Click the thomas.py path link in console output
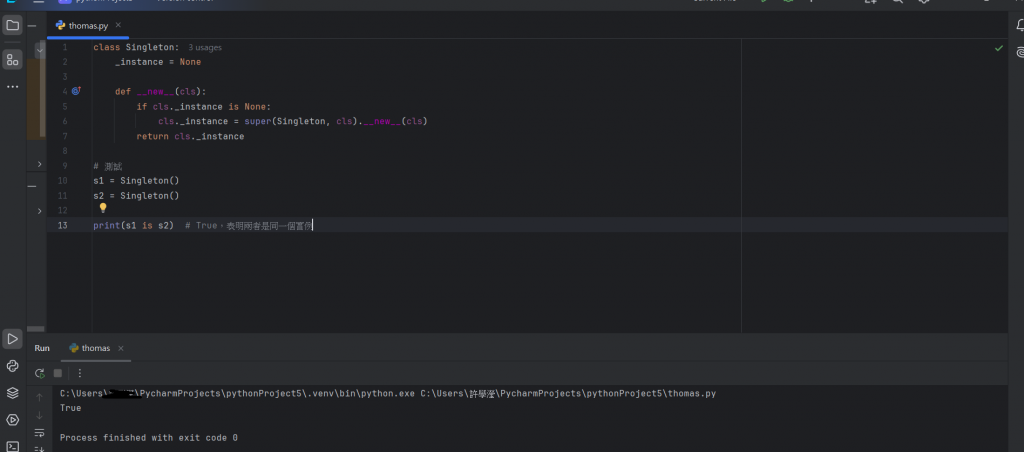The image size is (1024, 452). pos(568,394)
